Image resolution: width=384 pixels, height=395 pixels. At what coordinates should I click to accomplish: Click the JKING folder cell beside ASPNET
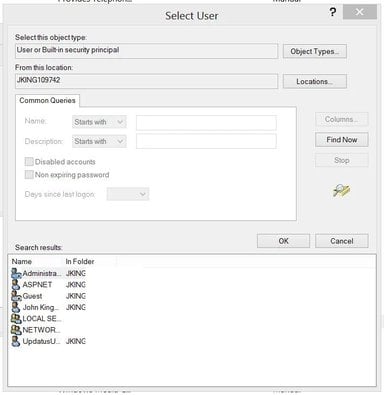pos(76,285)
